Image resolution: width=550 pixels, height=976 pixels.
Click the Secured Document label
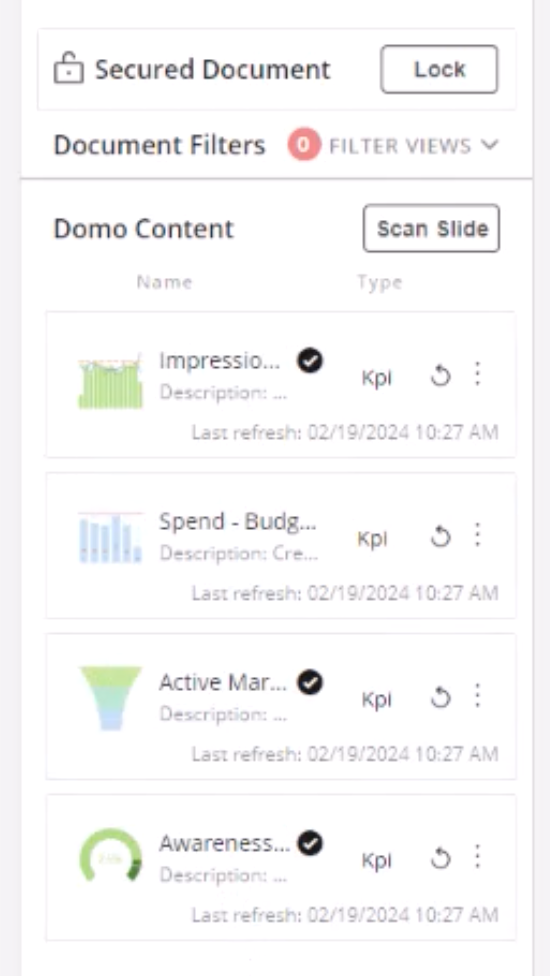click(x=212, y=69)
